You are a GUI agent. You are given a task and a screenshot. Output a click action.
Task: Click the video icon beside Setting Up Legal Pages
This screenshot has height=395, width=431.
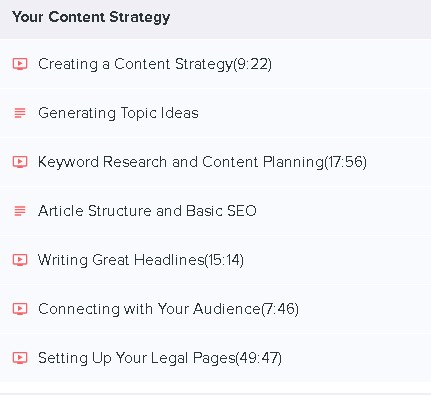[x=20, y=358]
